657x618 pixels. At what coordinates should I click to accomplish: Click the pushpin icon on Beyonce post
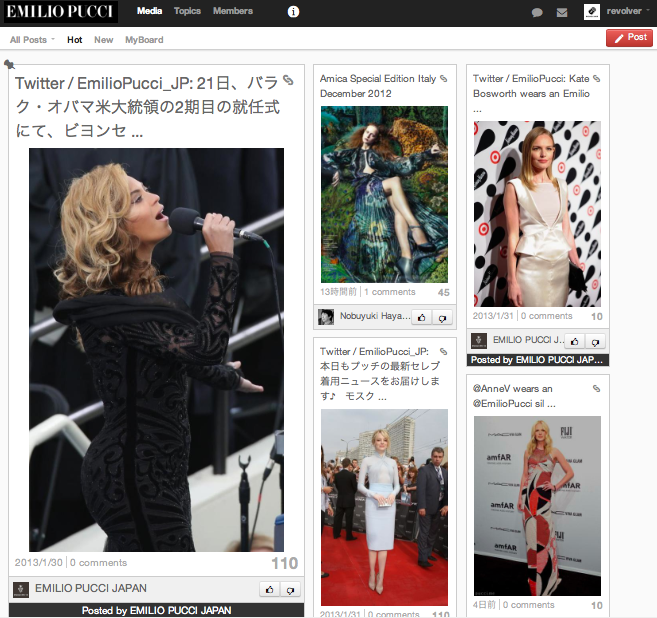pos(9,65)
